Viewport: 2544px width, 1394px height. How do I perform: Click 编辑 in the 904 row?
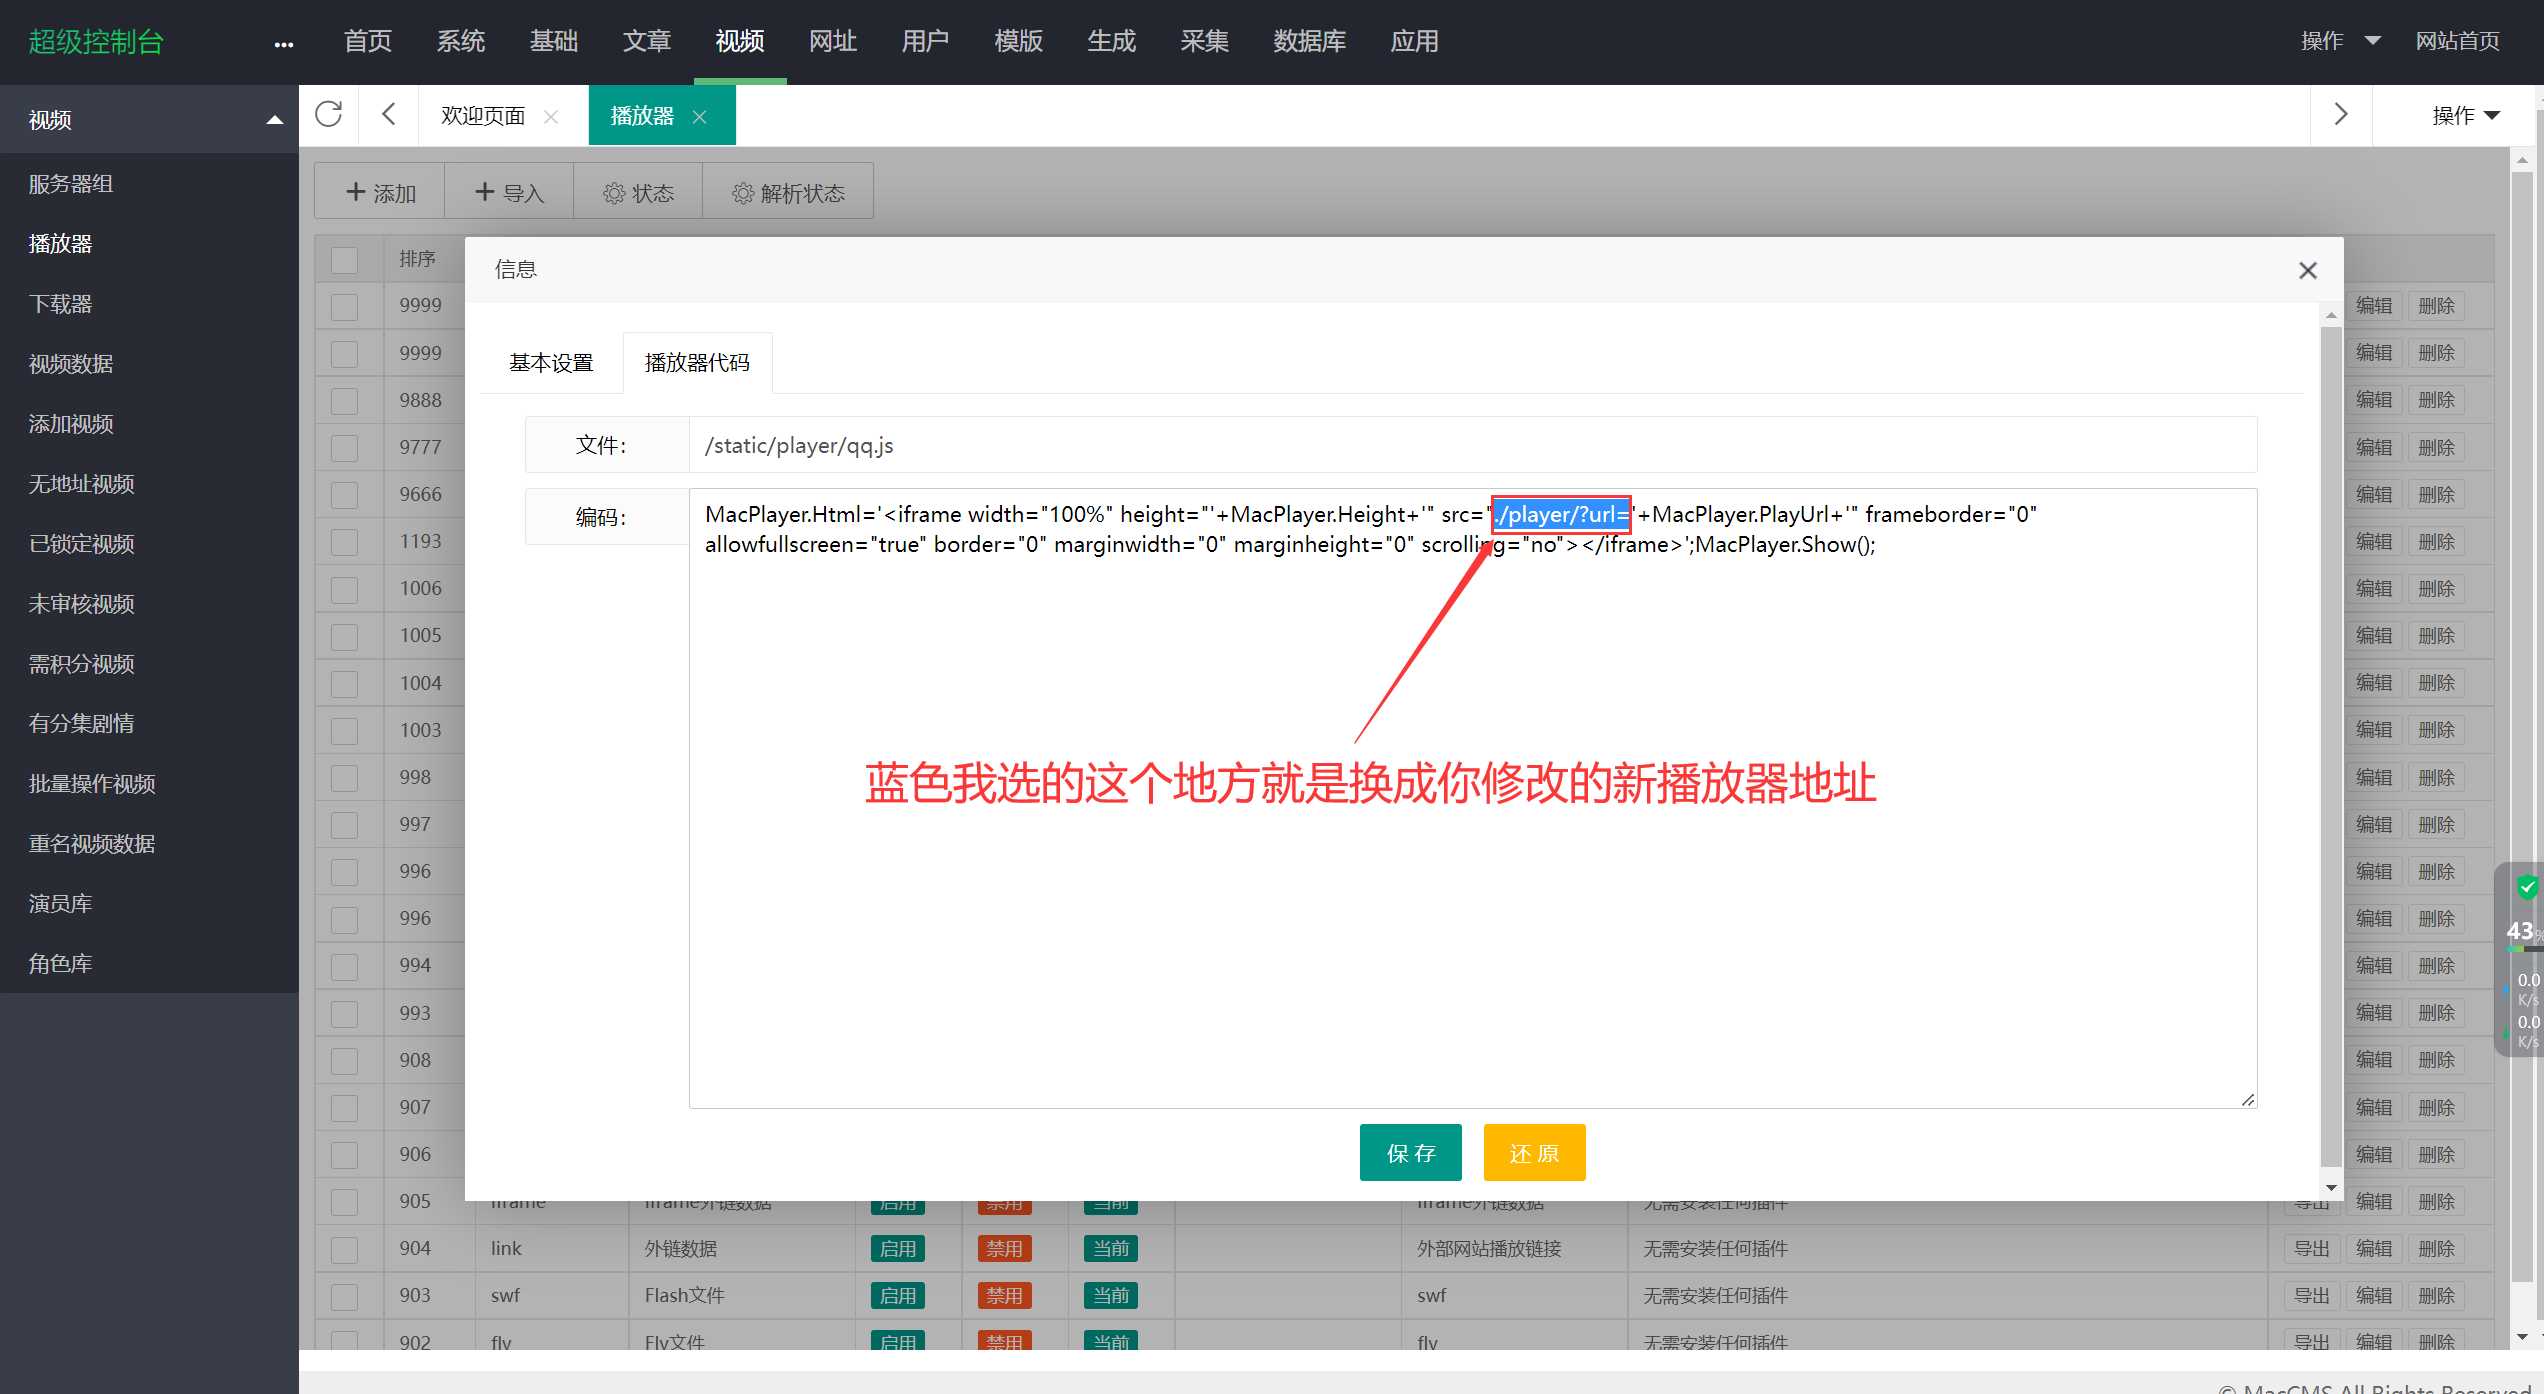tap(2374, 1249)
